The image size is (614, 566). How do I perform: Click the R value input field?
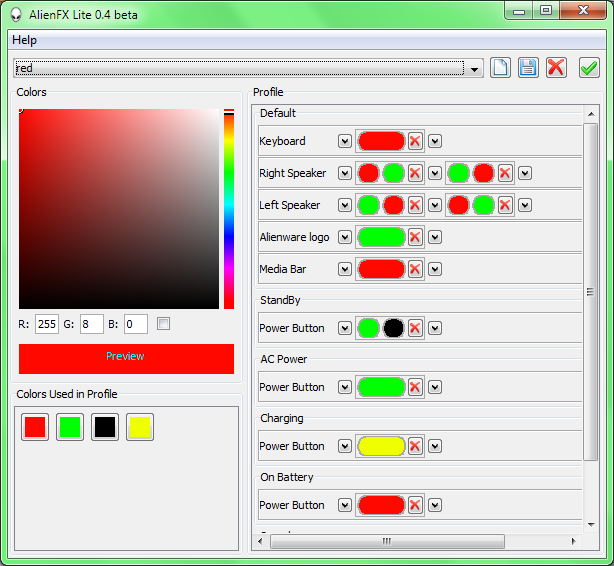[x=47, y=324]
